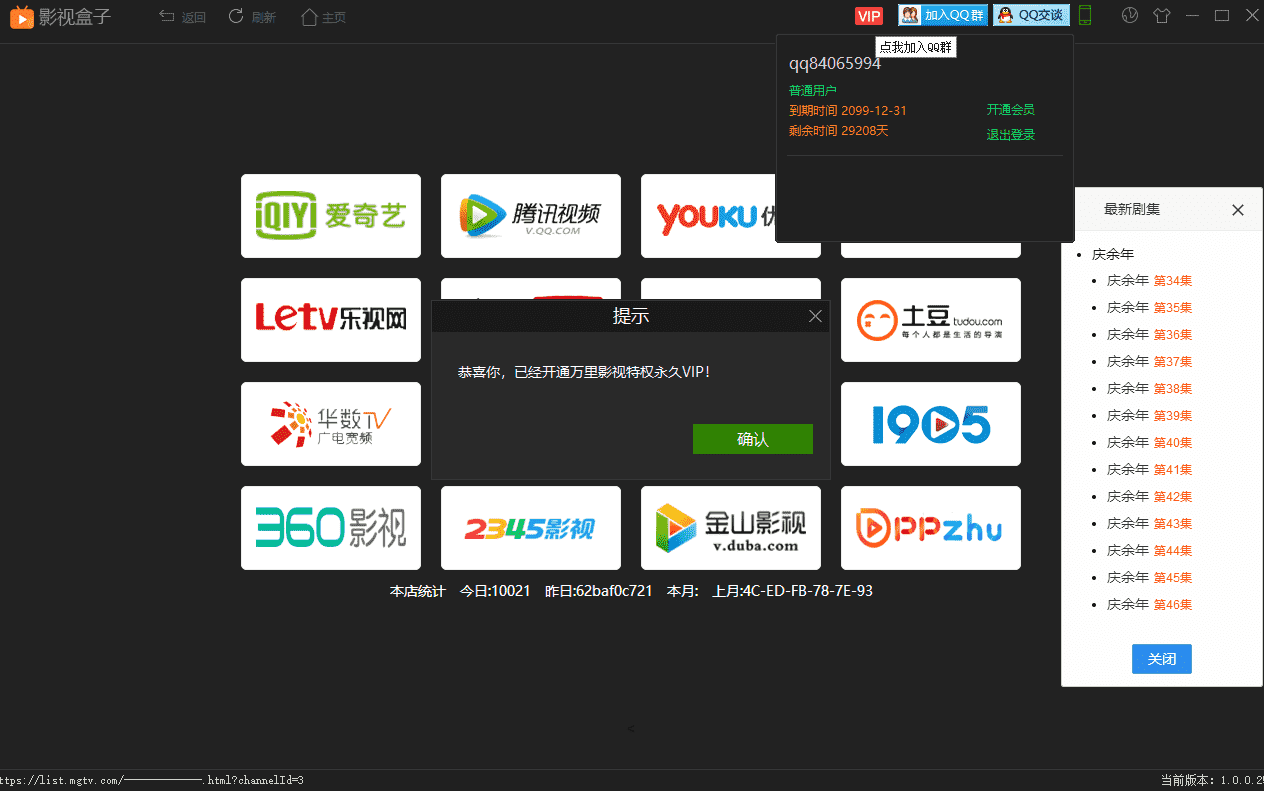Open the 1905 movie site thumbnail
The height and width of the screenshot is (791, 1264).
930,424
